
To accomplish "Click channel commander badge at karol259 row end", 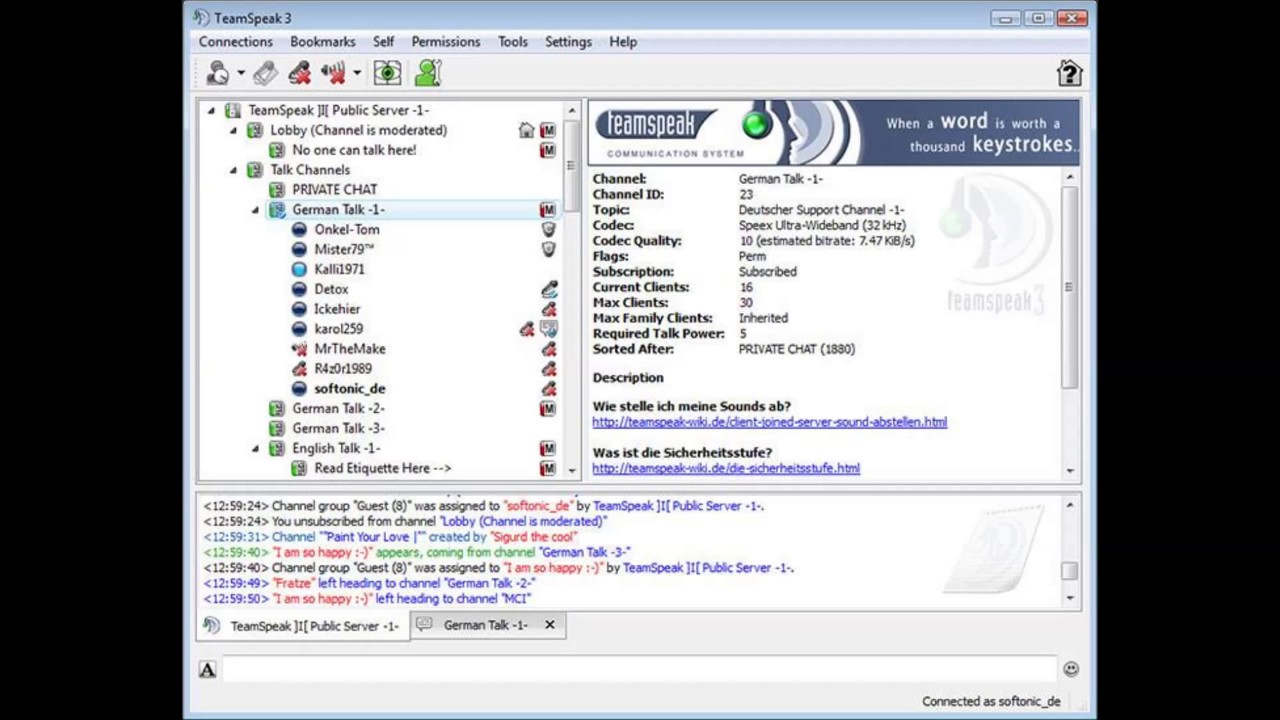I will click(x=548, y=329).
